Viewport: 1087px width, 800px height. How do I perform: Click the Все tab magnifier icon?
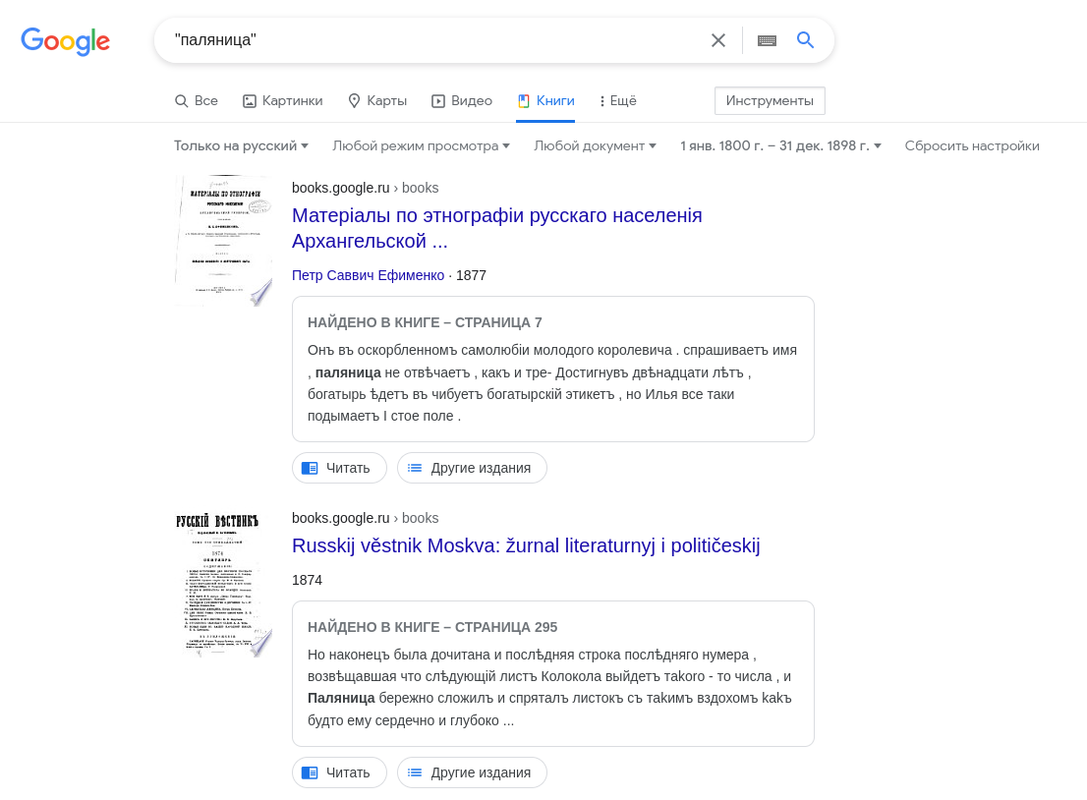(x=182, y=101)
